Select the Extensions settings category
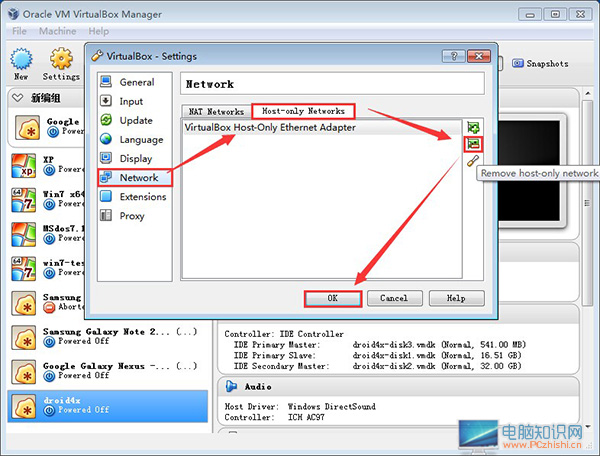Image resolution: width=600 pixels, height=456 pixels. click(143, 197)
